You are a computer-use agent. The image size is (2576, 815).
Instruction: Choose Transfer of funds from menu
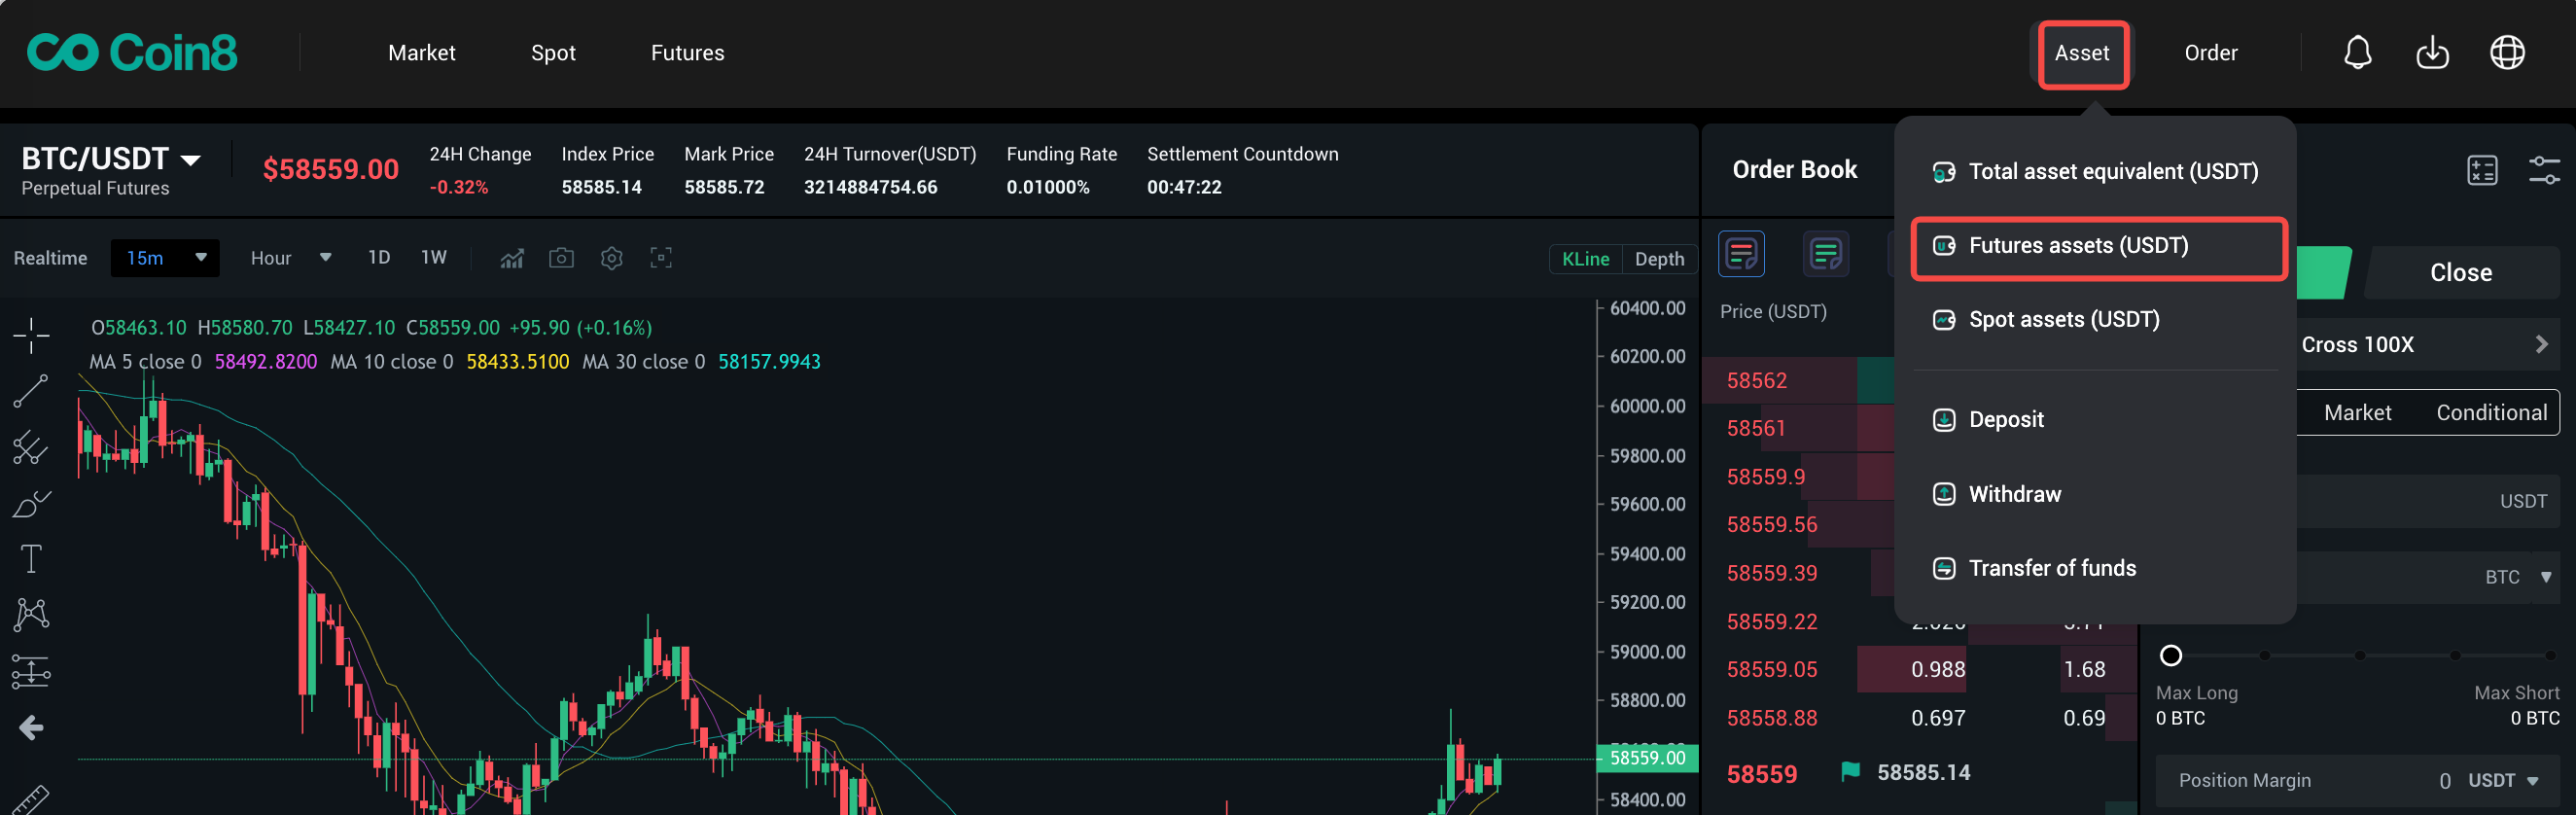click(2051, 568)
